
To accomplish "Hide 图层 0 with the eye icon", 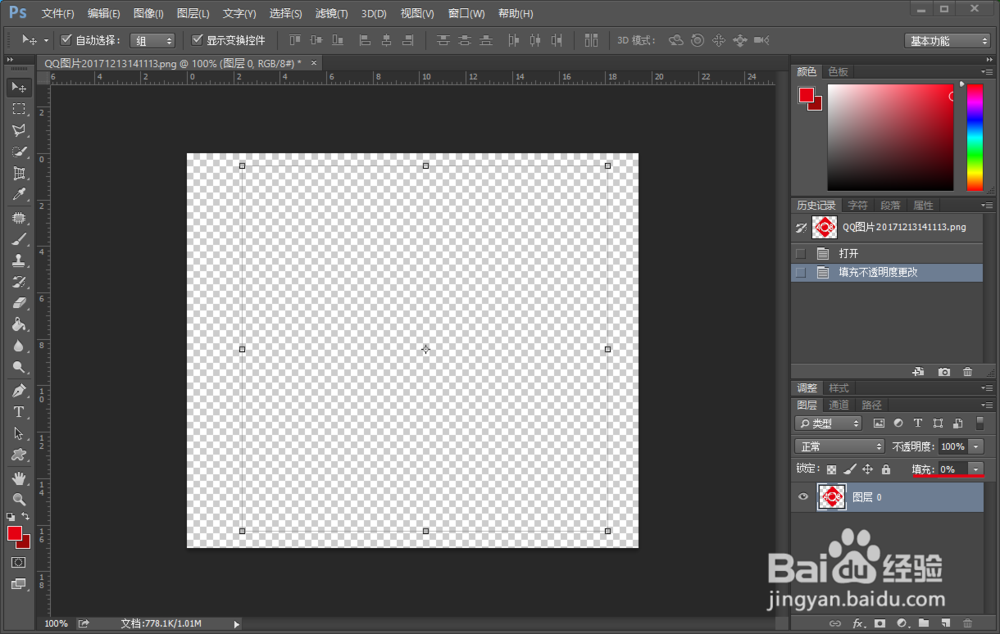I will (x=803, y=497).
